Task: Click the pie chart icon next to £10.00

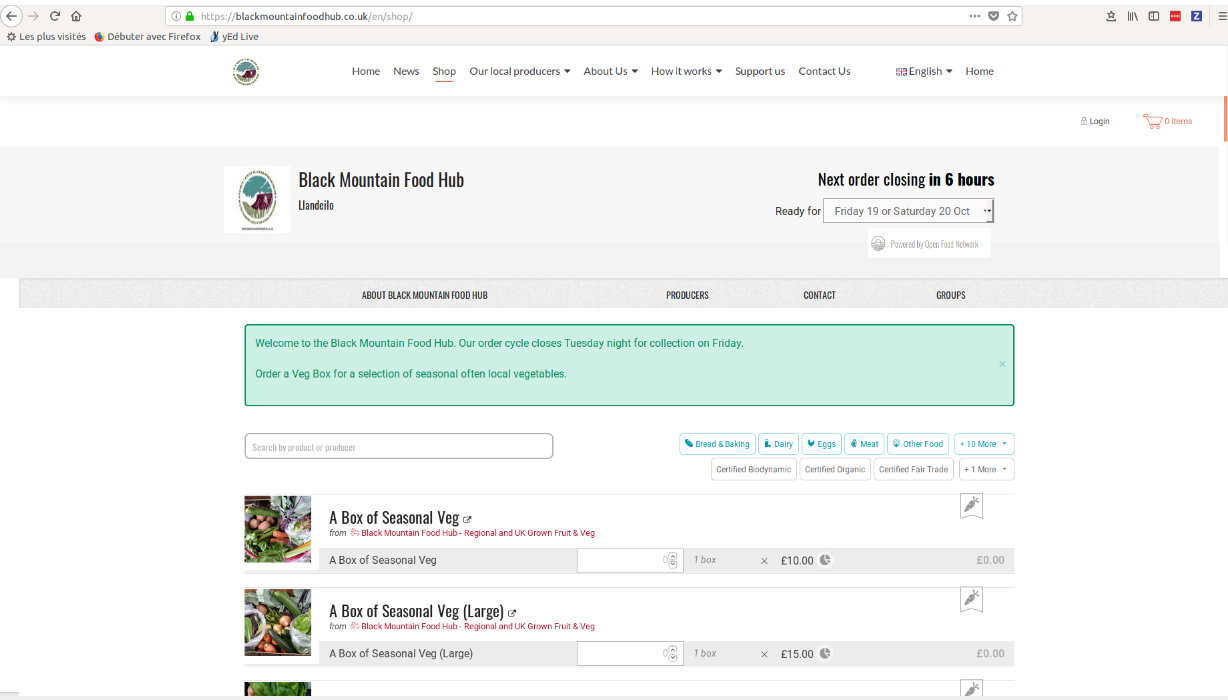Action: (825, 560)
